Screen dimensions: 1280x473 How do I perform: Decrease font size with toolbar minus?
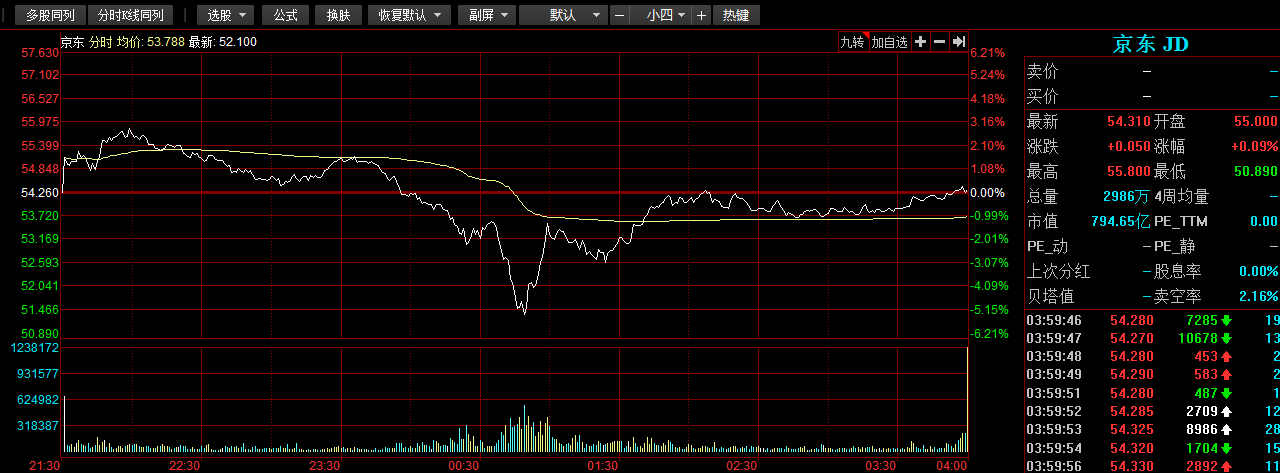pos(620,15)
